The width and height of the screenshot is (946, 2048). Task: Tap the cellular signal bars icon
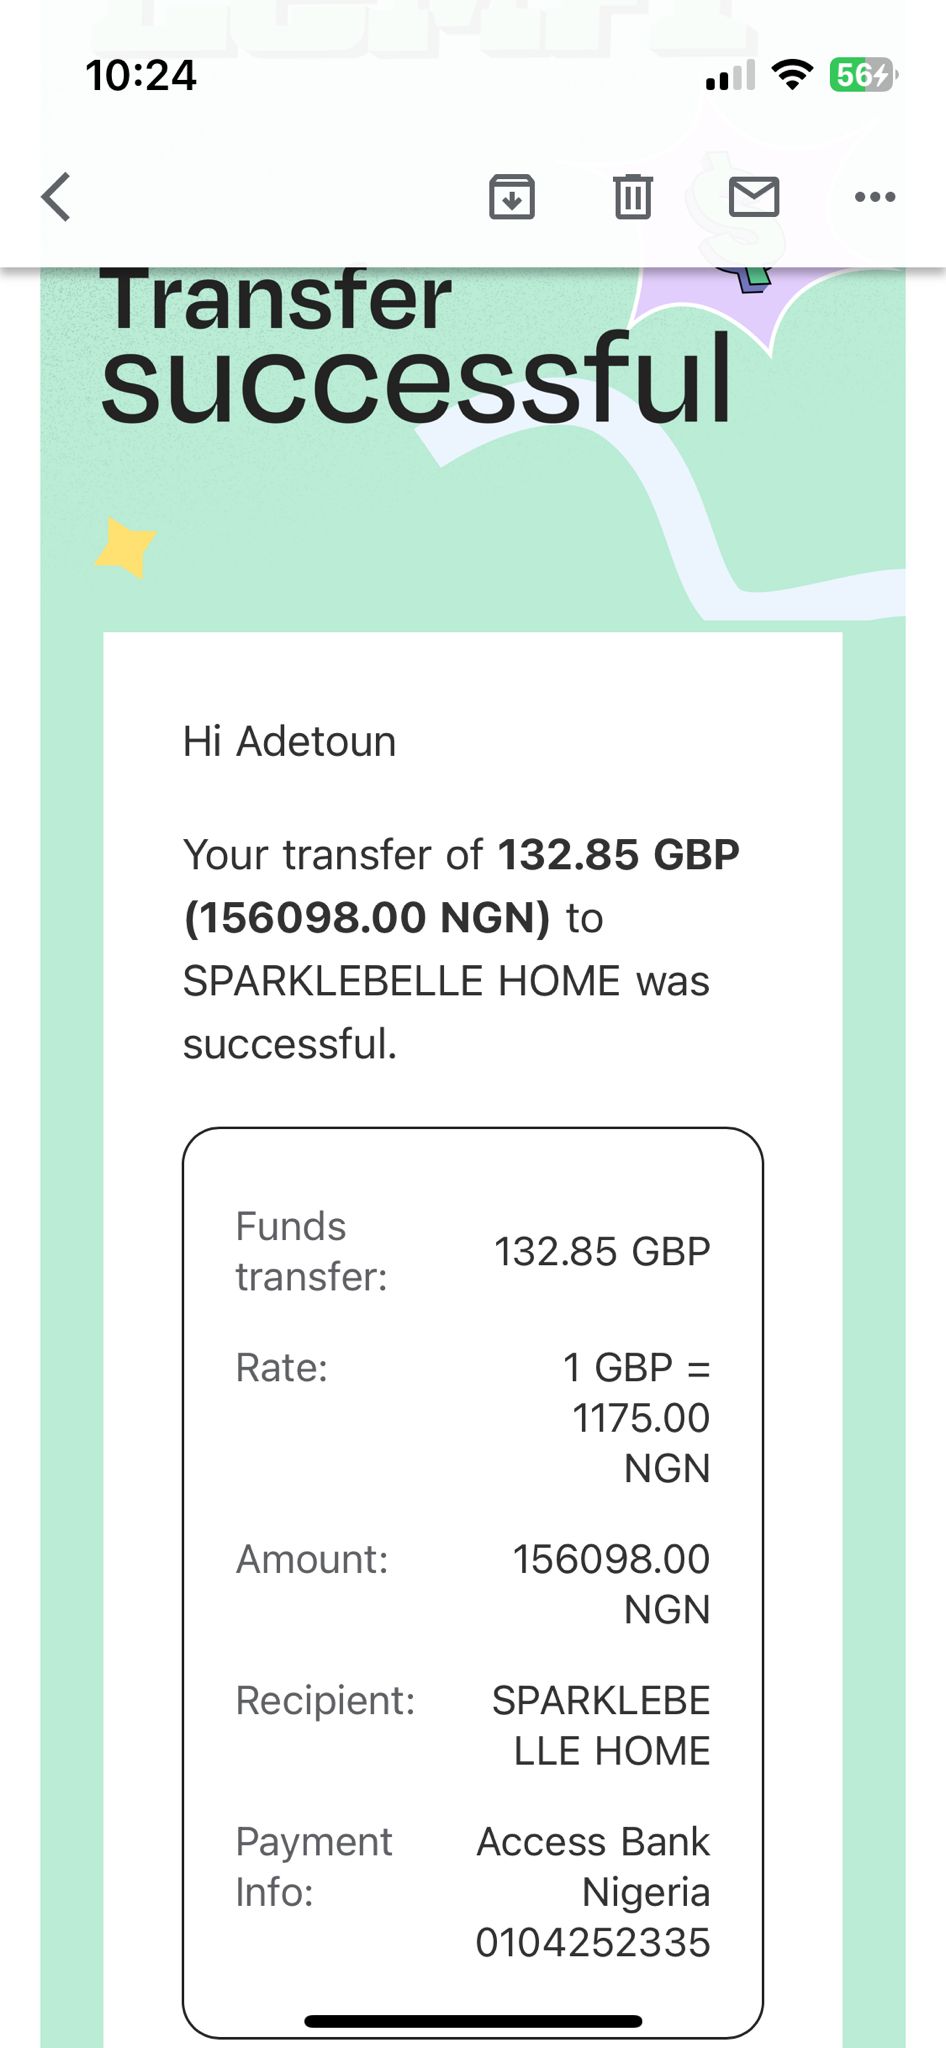pyautogui.click(x=730, y=76)
